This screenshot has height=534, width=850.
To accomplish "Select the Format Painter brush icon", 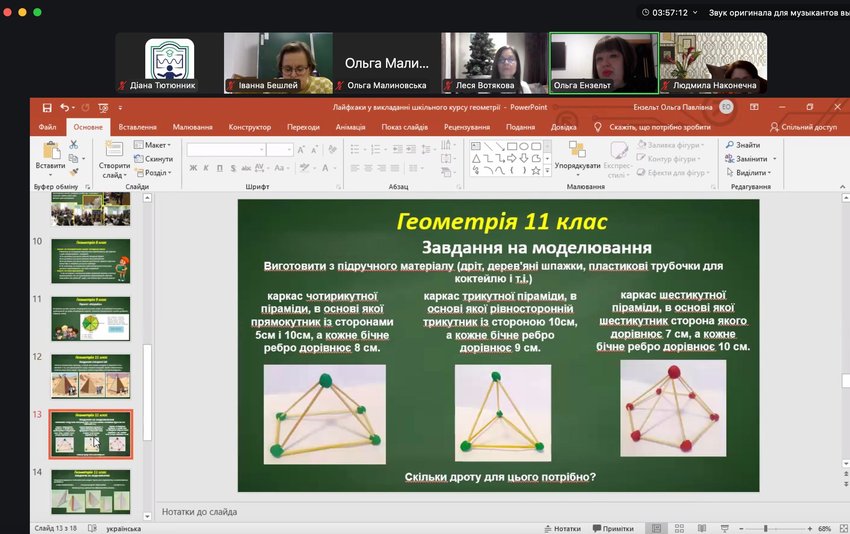I will pos(74,172).
